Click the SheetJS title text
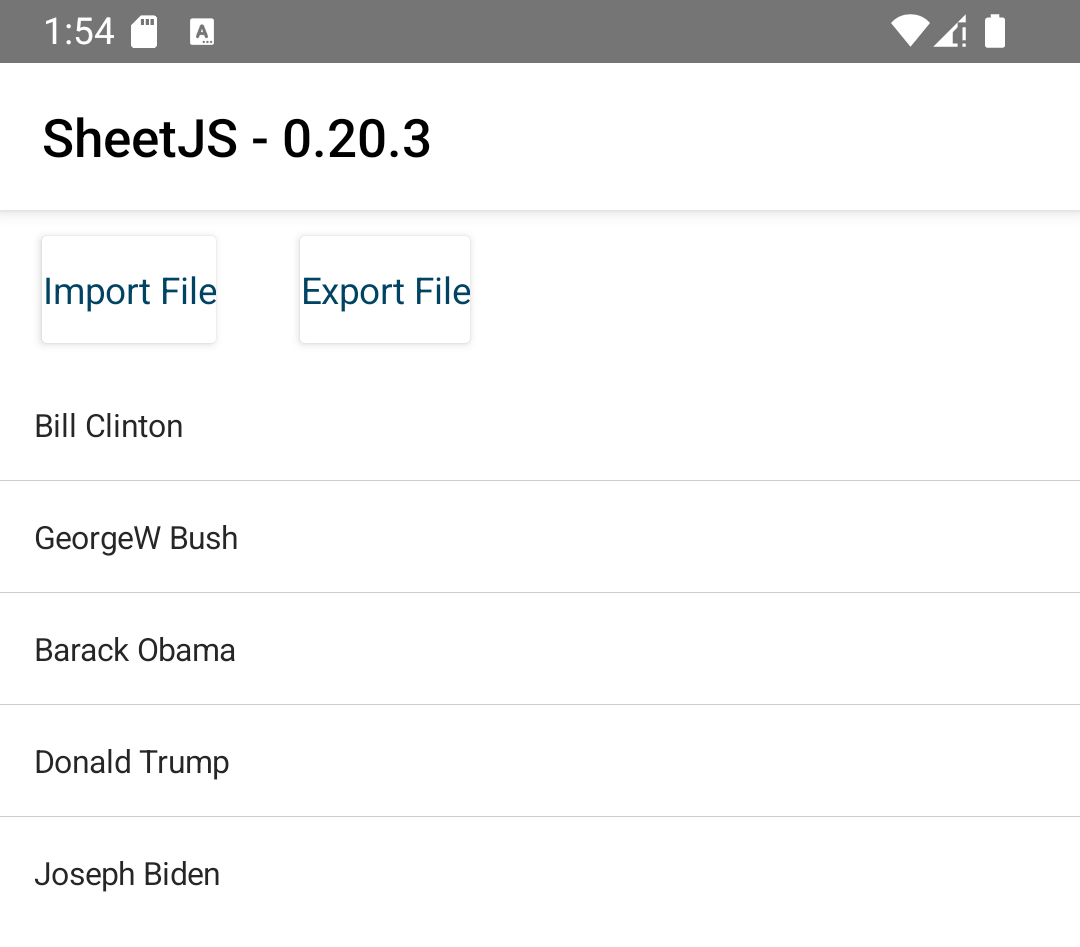 (x=140, y=138)
